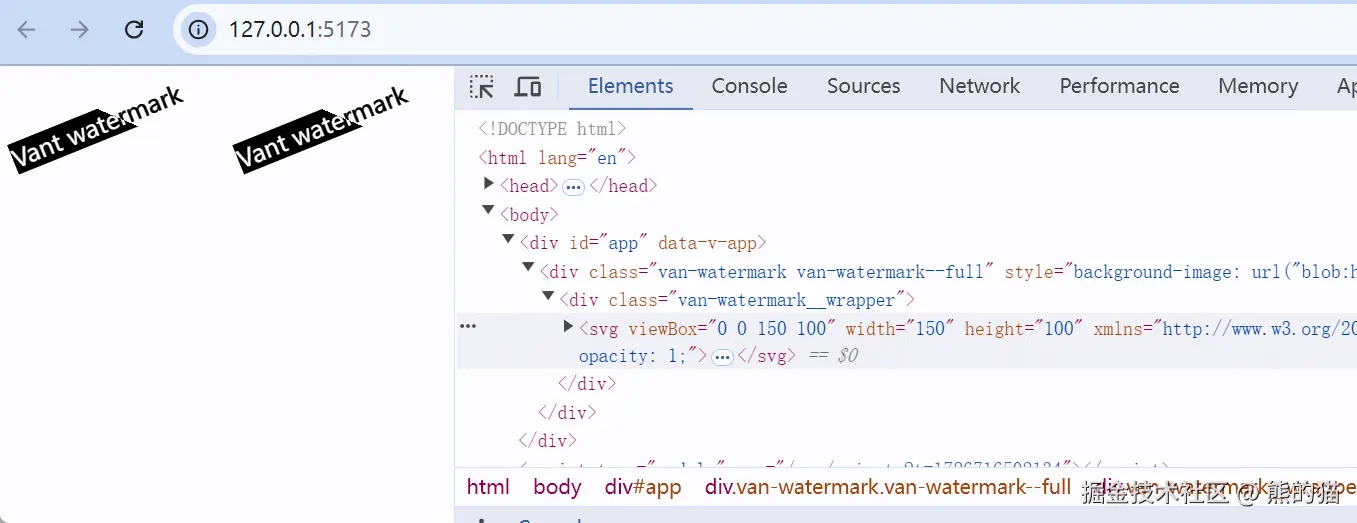Expand the head element triangle
Viewport: 1357px width, 523px height.
(489, 184)
